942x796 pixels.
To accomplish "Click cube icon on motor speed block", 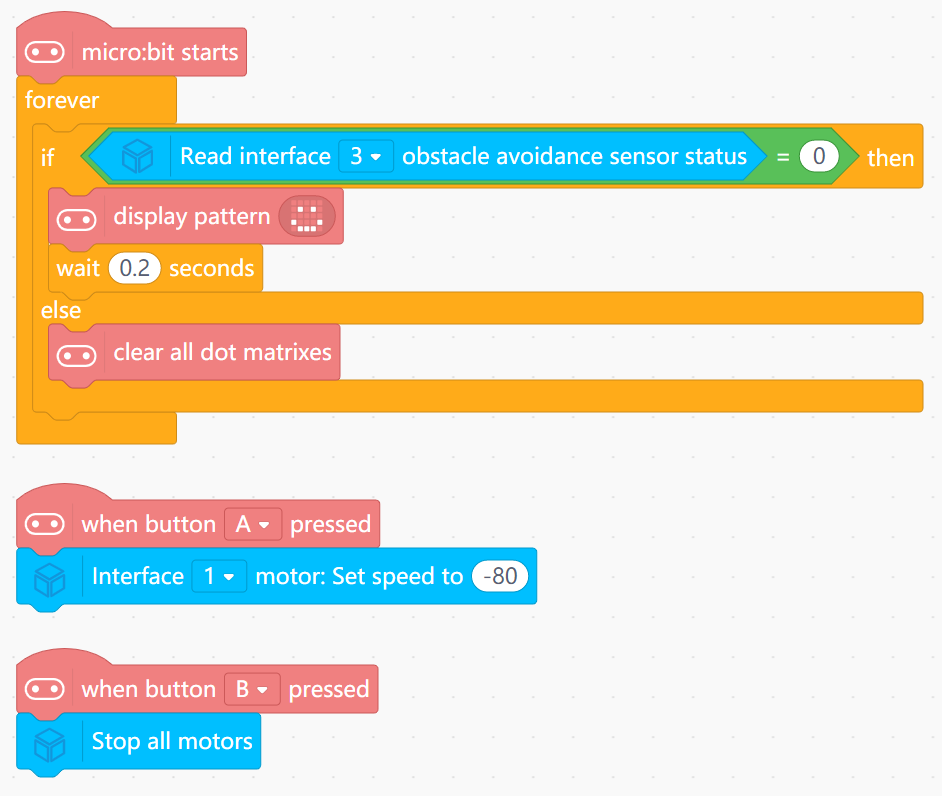I will tap(50, 577).
